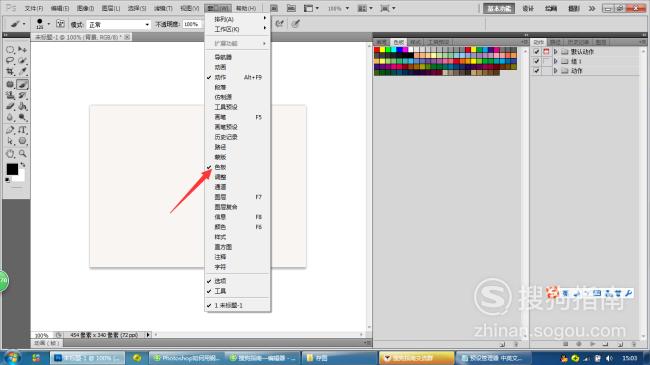Select the Paint Bucket tool
This screenshot has width=650, height=365.
click(22, 106)
